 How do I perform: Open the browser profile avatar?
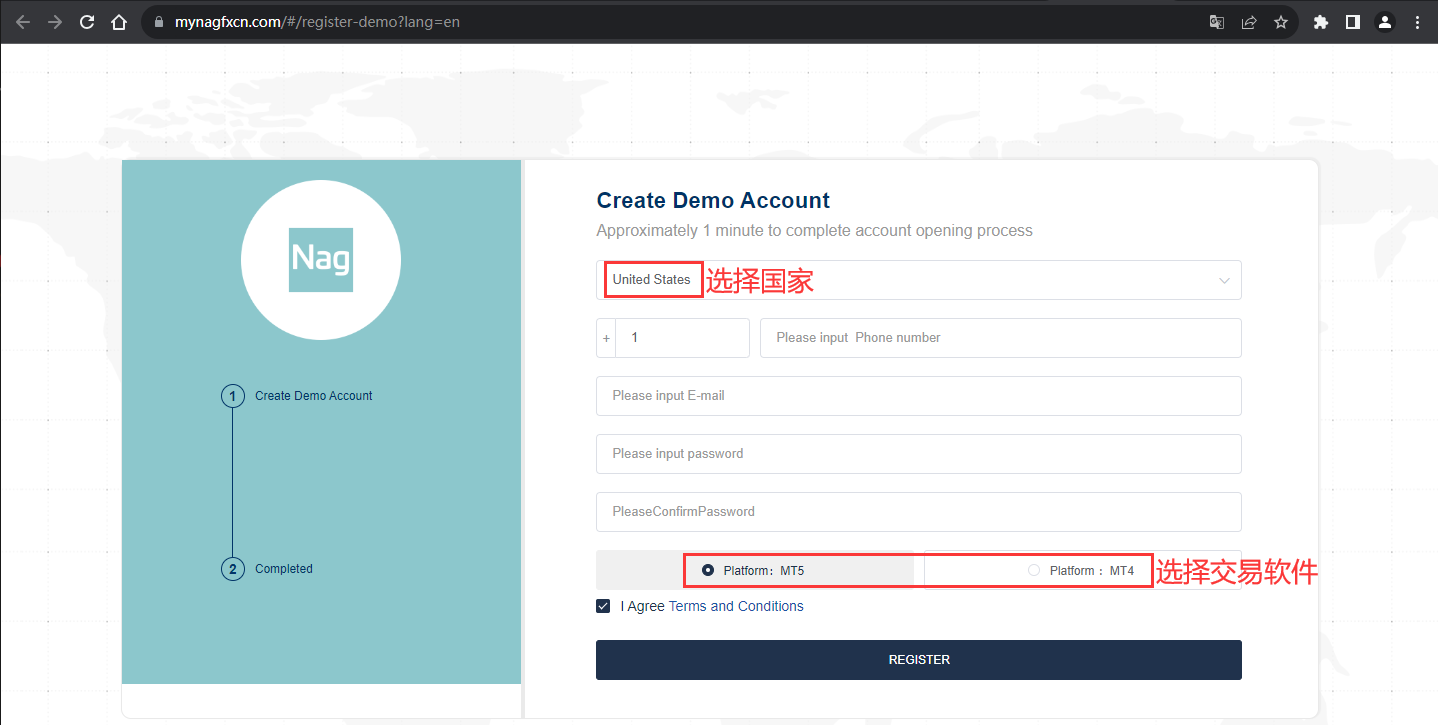[1385, 22]
